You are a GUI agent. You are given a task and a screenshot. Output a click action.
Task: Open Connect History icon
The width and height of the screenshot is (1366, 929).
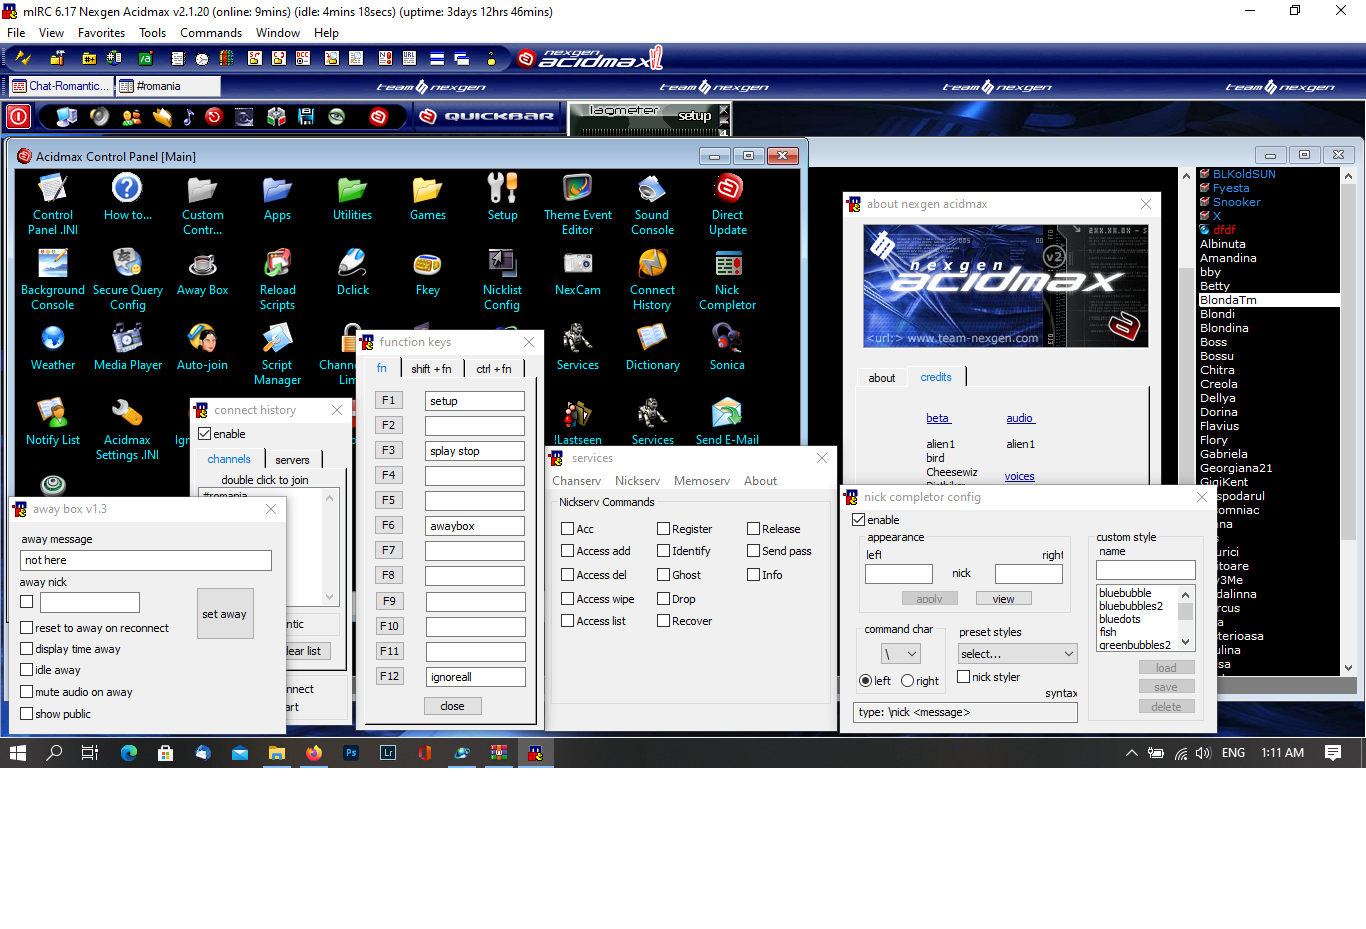click(x=652, y=278)
